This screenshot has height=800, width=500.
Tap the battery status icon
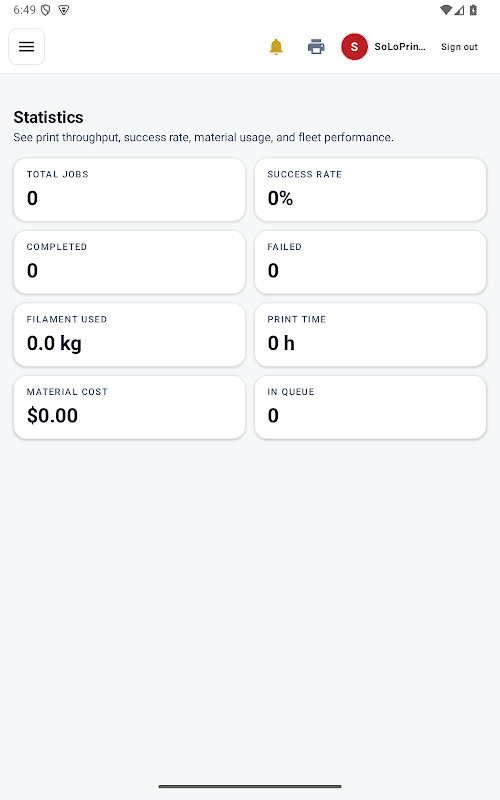473,10
